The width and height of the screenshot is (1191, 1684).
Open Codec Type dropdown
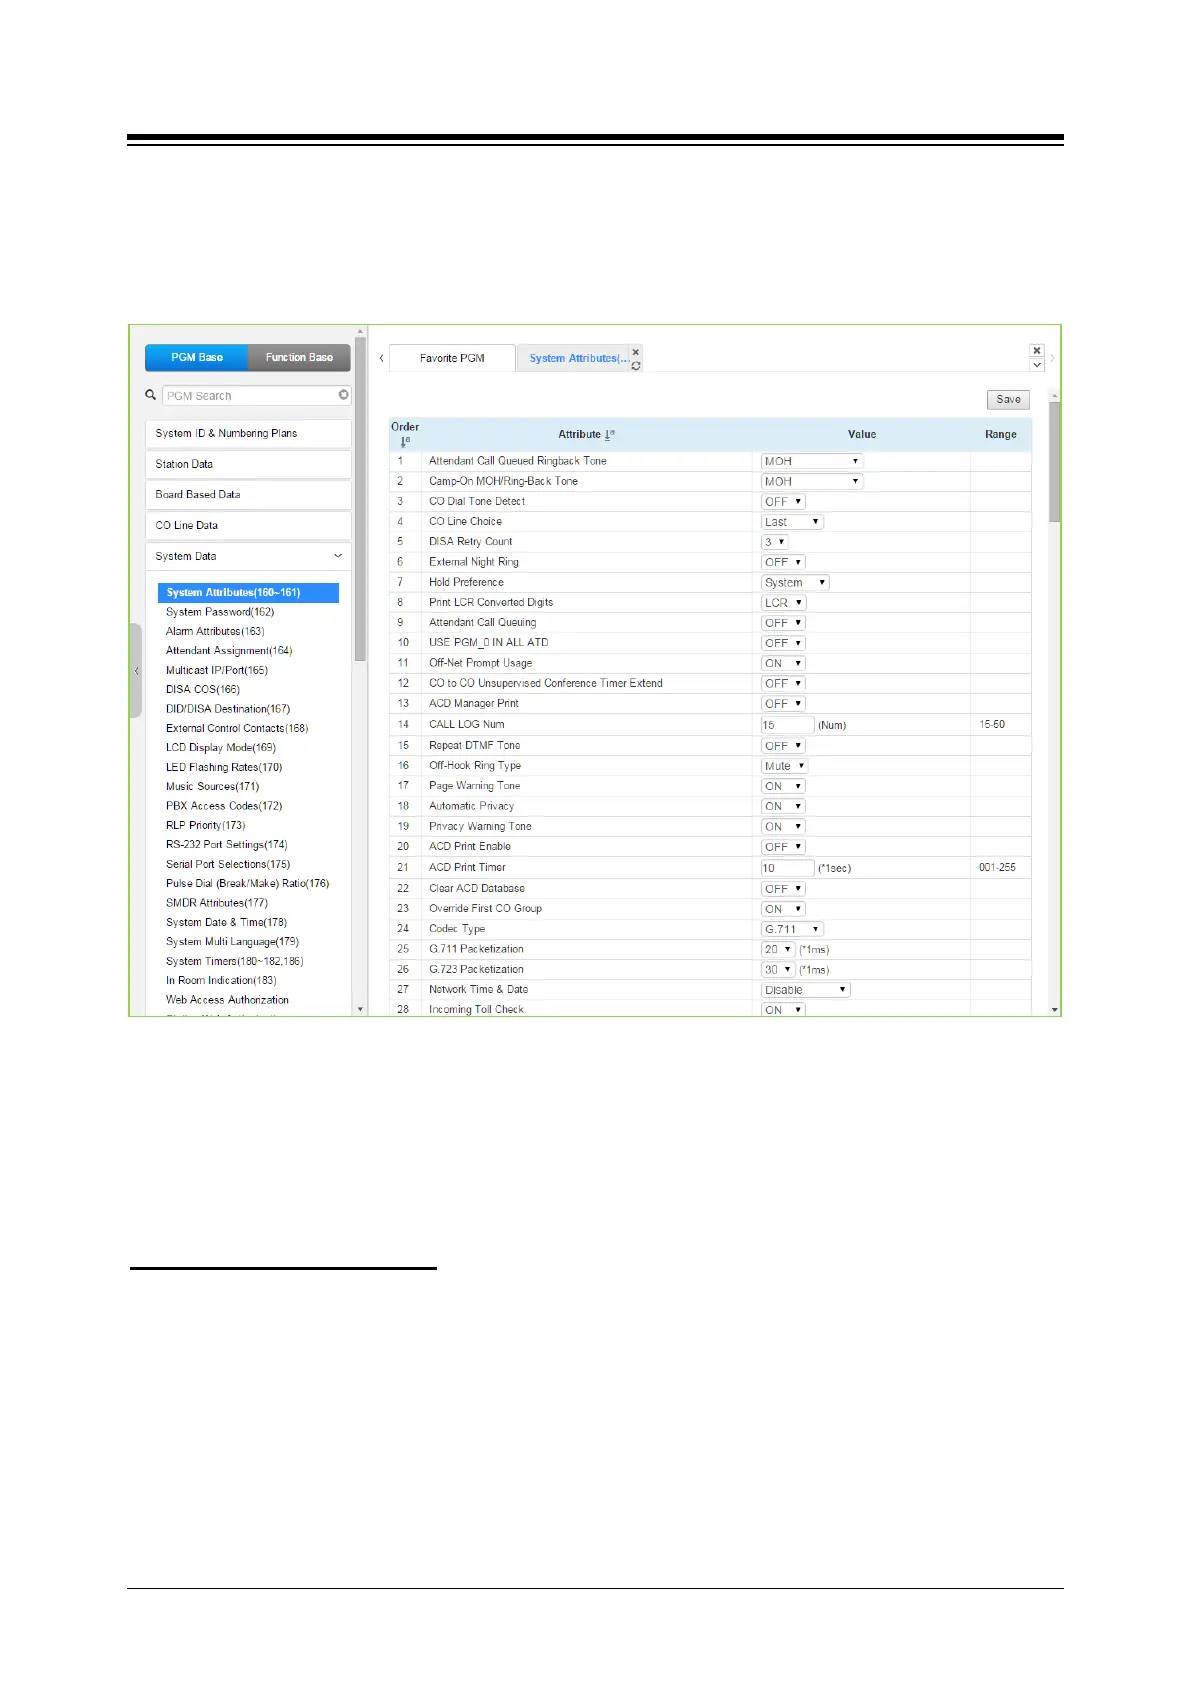tap(792, 929)
